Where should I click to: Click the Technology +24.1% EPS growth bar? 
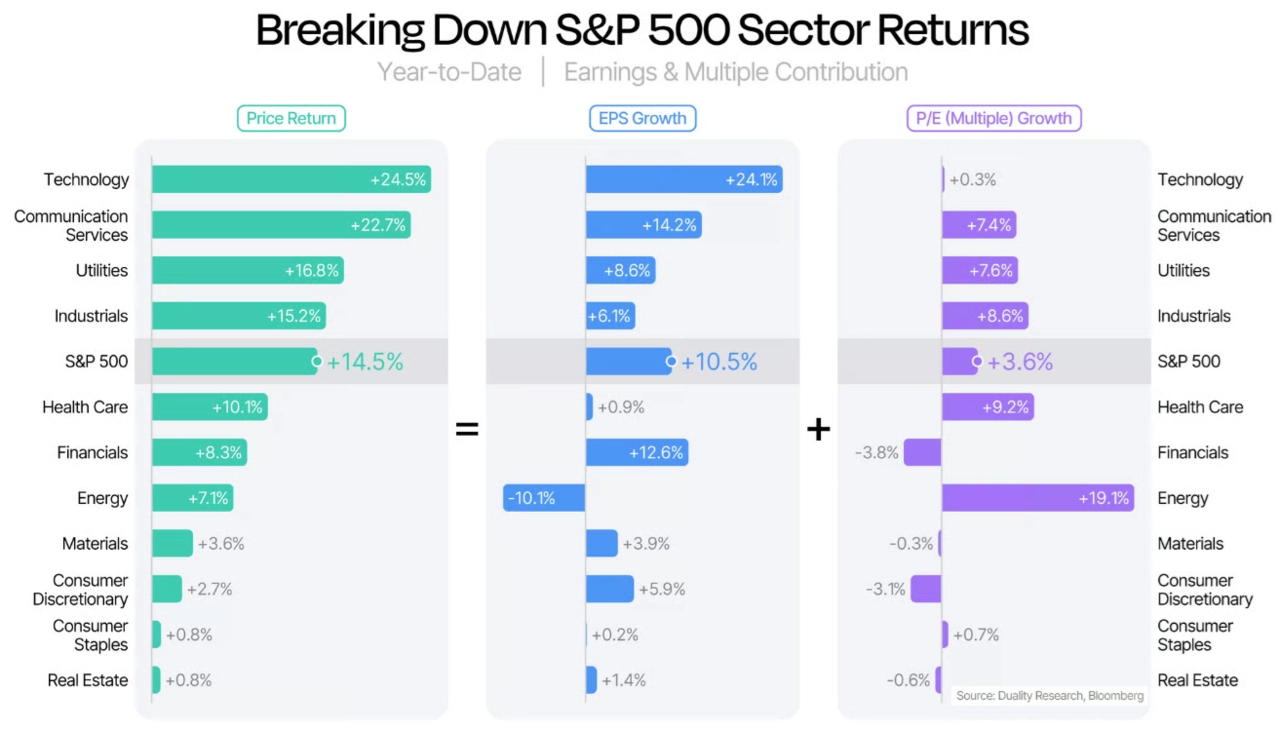click(684, 180)
